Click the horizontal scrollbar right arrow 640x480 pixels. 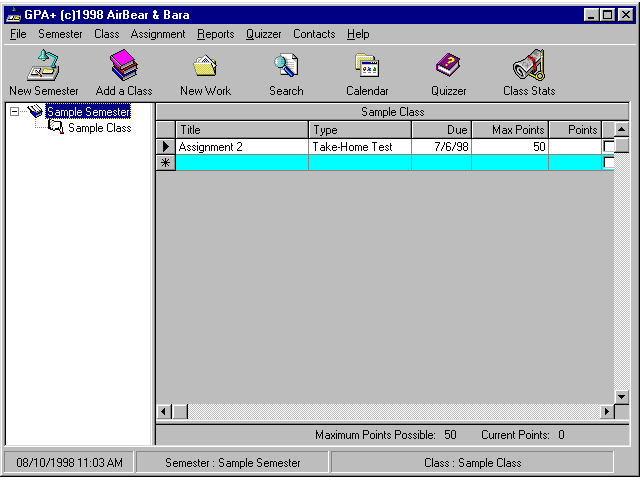(606, 411)
